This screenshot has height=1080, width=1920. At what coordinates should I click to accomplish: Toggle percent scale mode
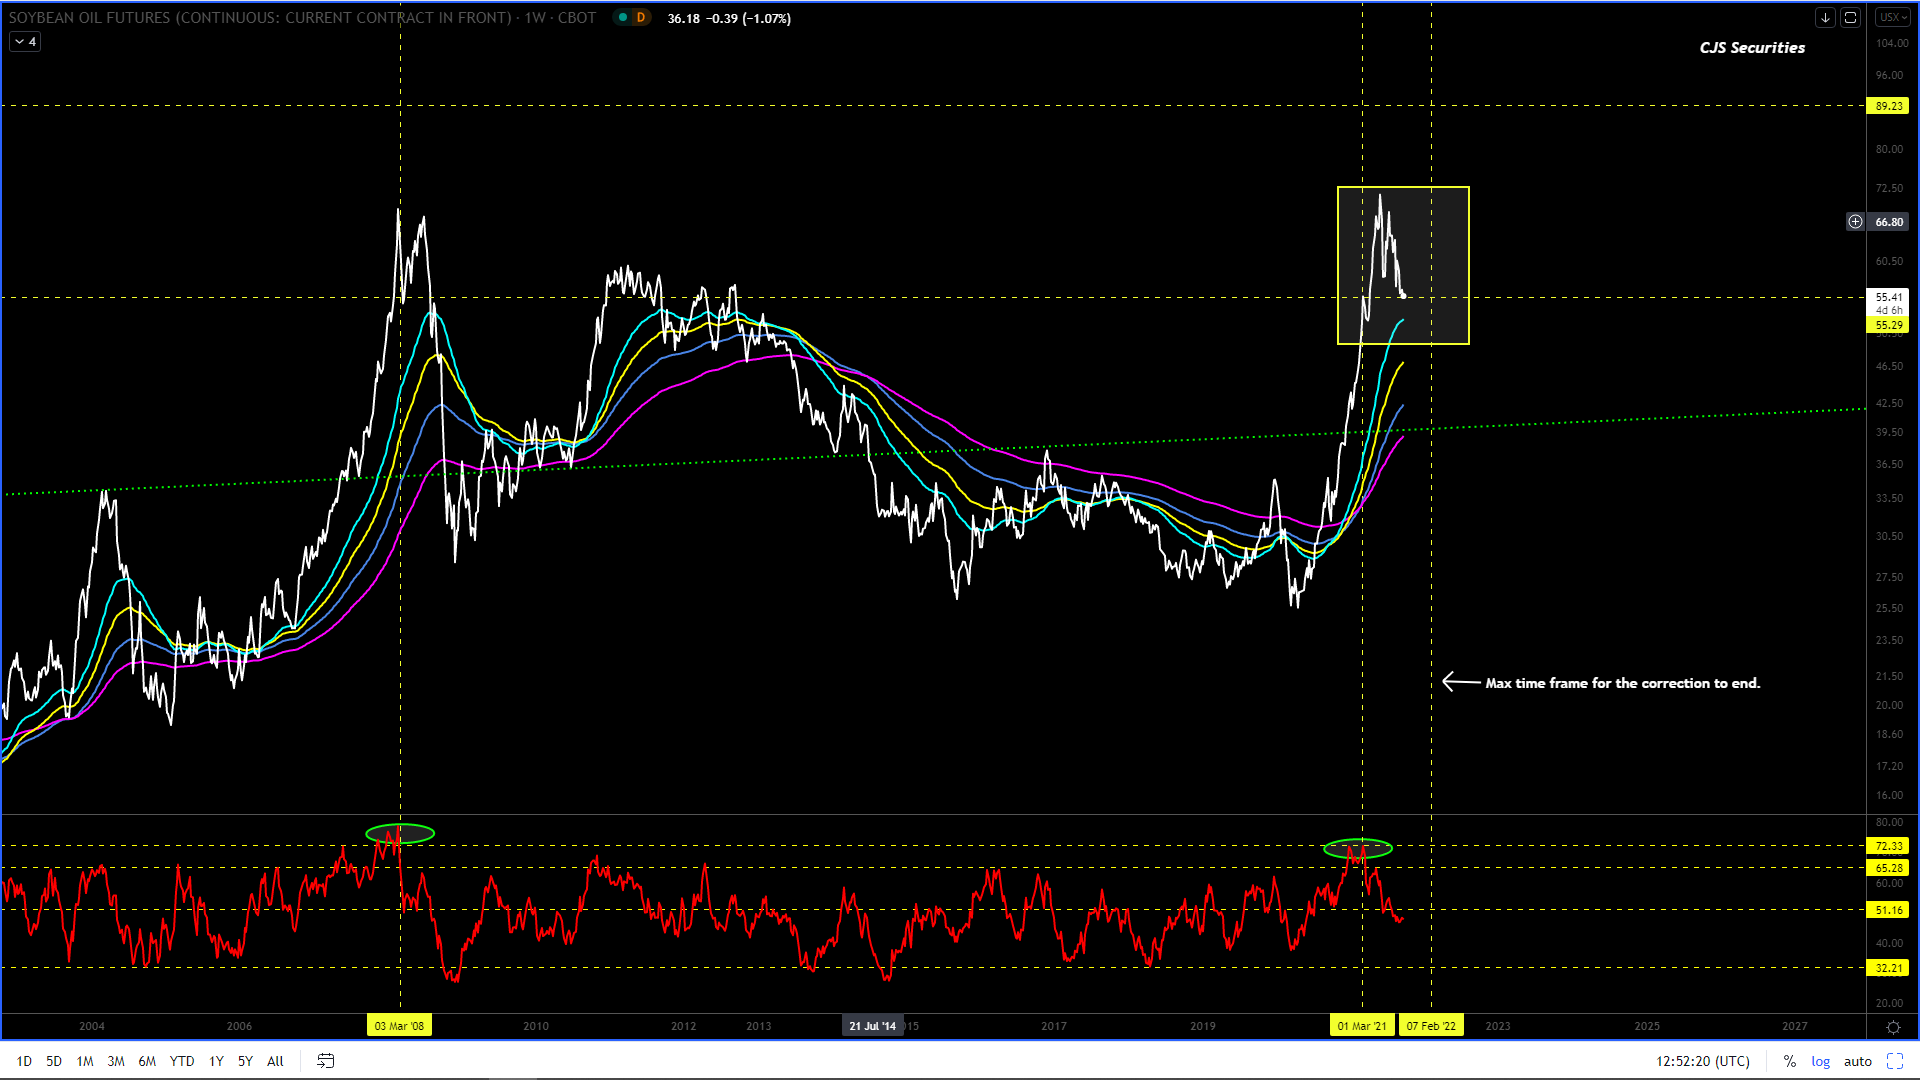1789,1061
